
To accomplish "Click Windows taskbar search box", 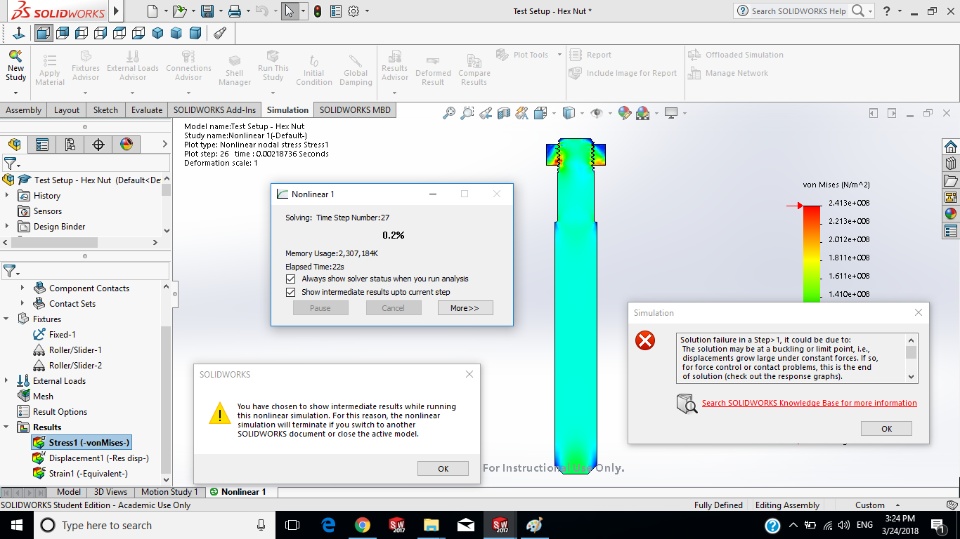I will tap(153, 525).
